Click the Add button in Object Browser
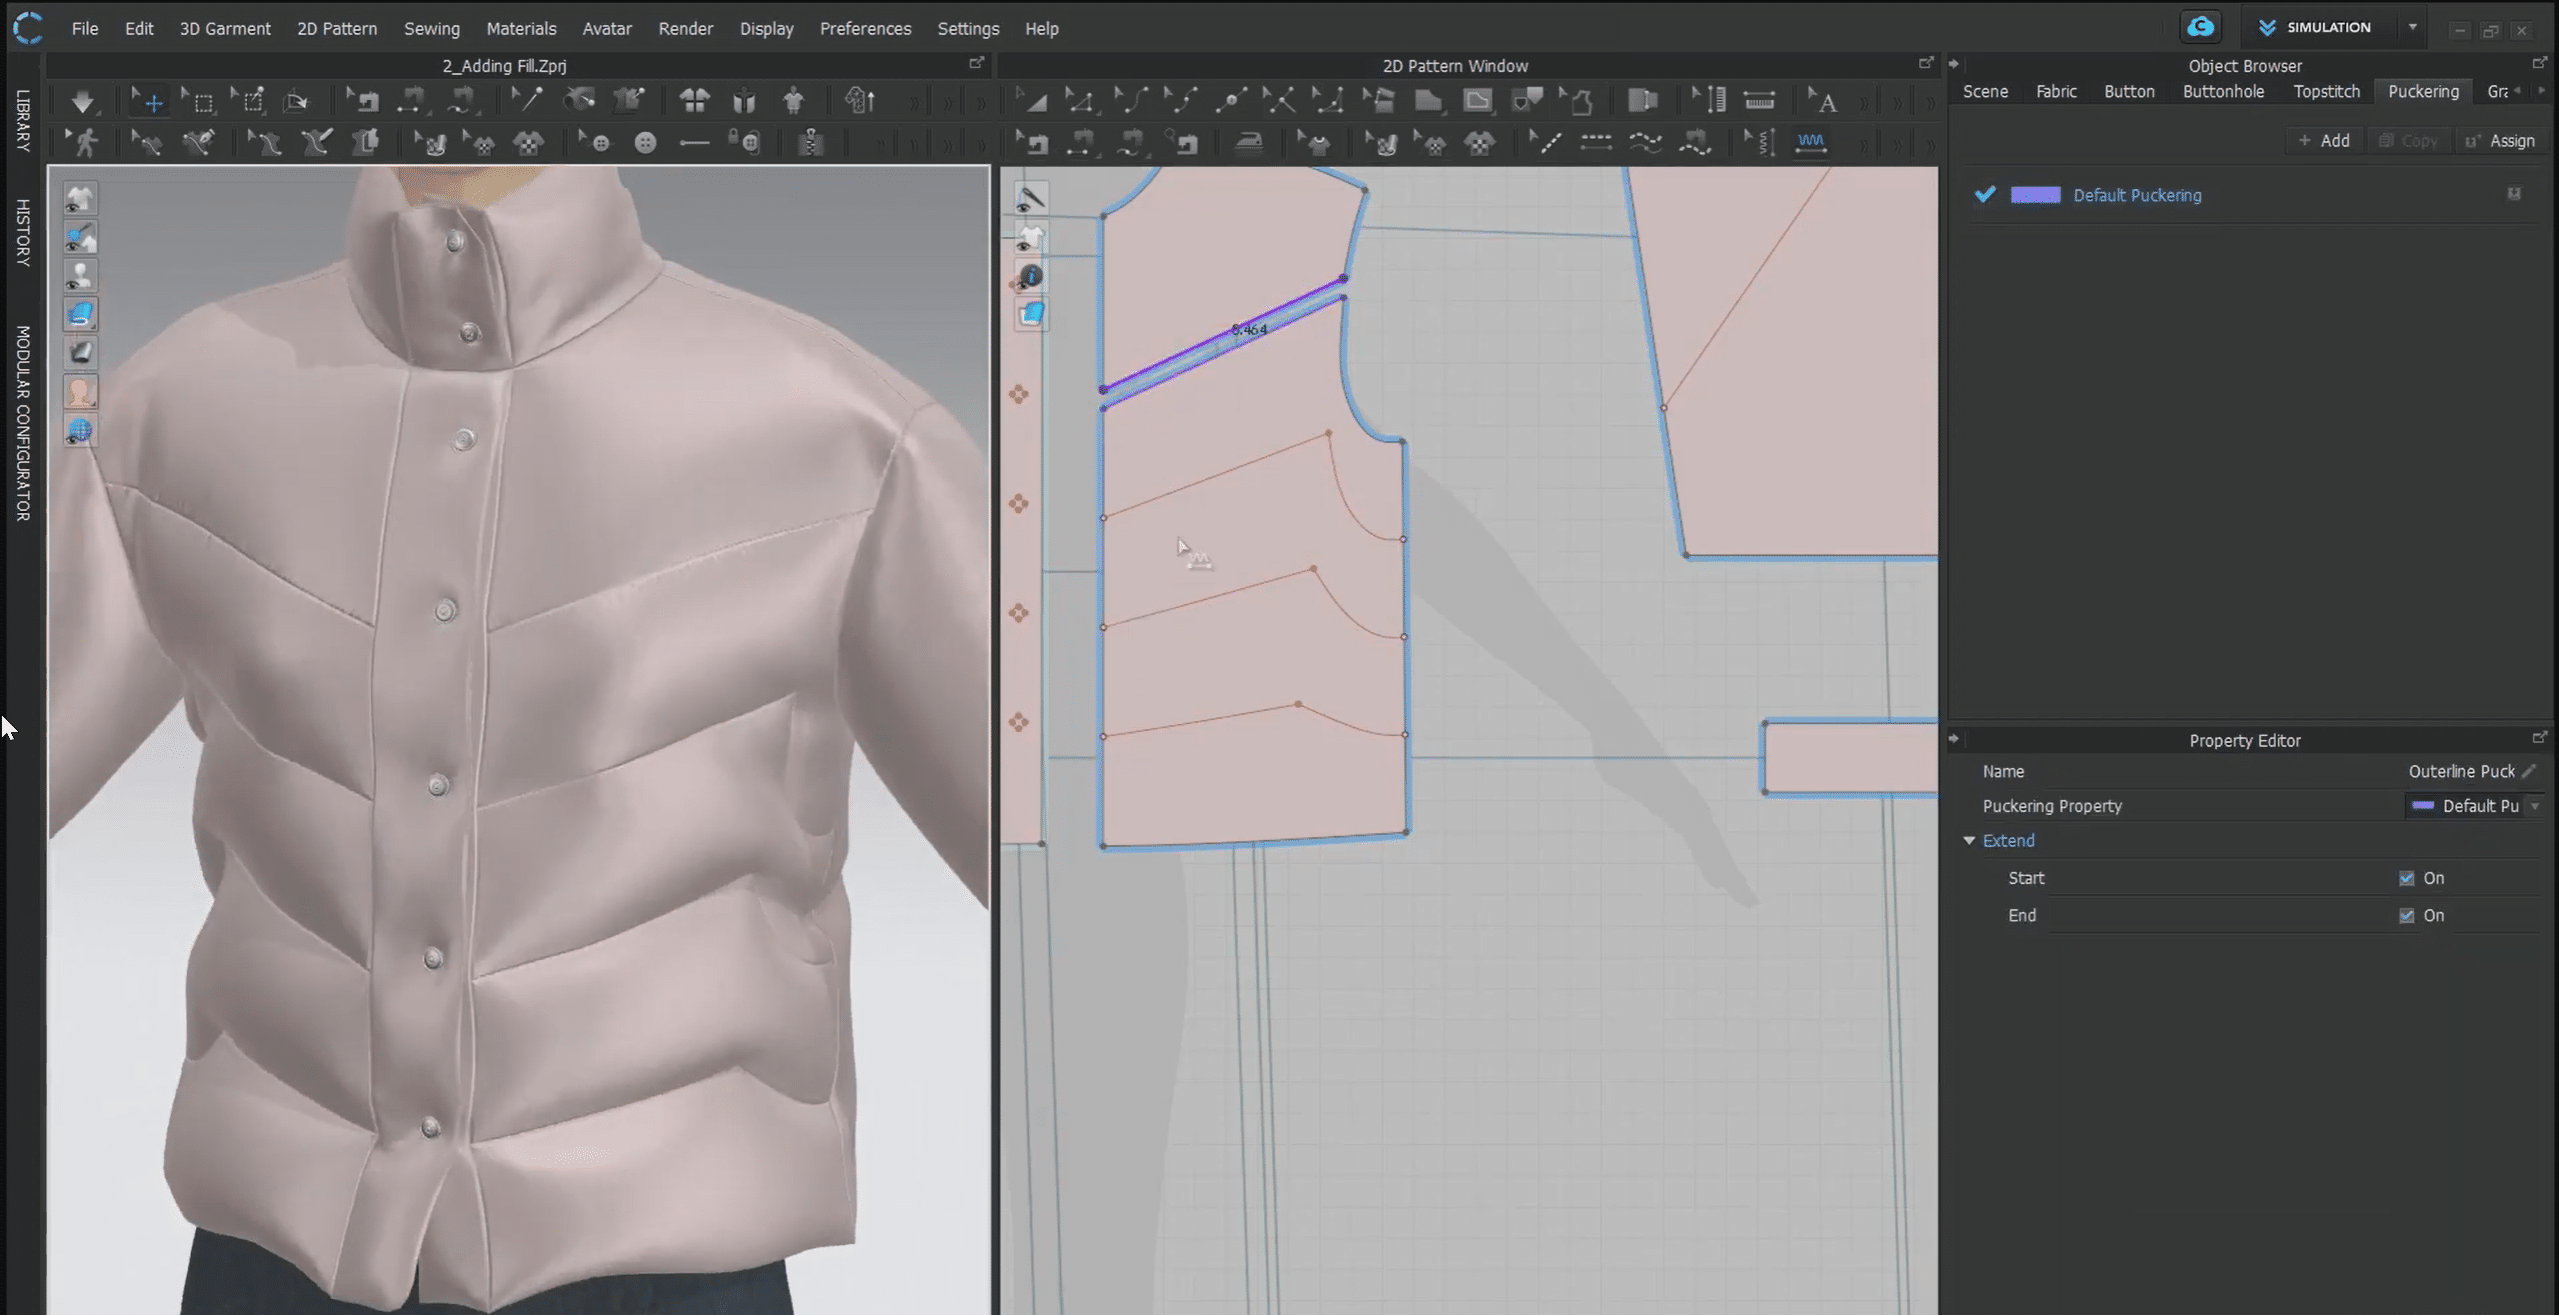Viewport: 2559px width, 1315px height. tap(2323, 141)
